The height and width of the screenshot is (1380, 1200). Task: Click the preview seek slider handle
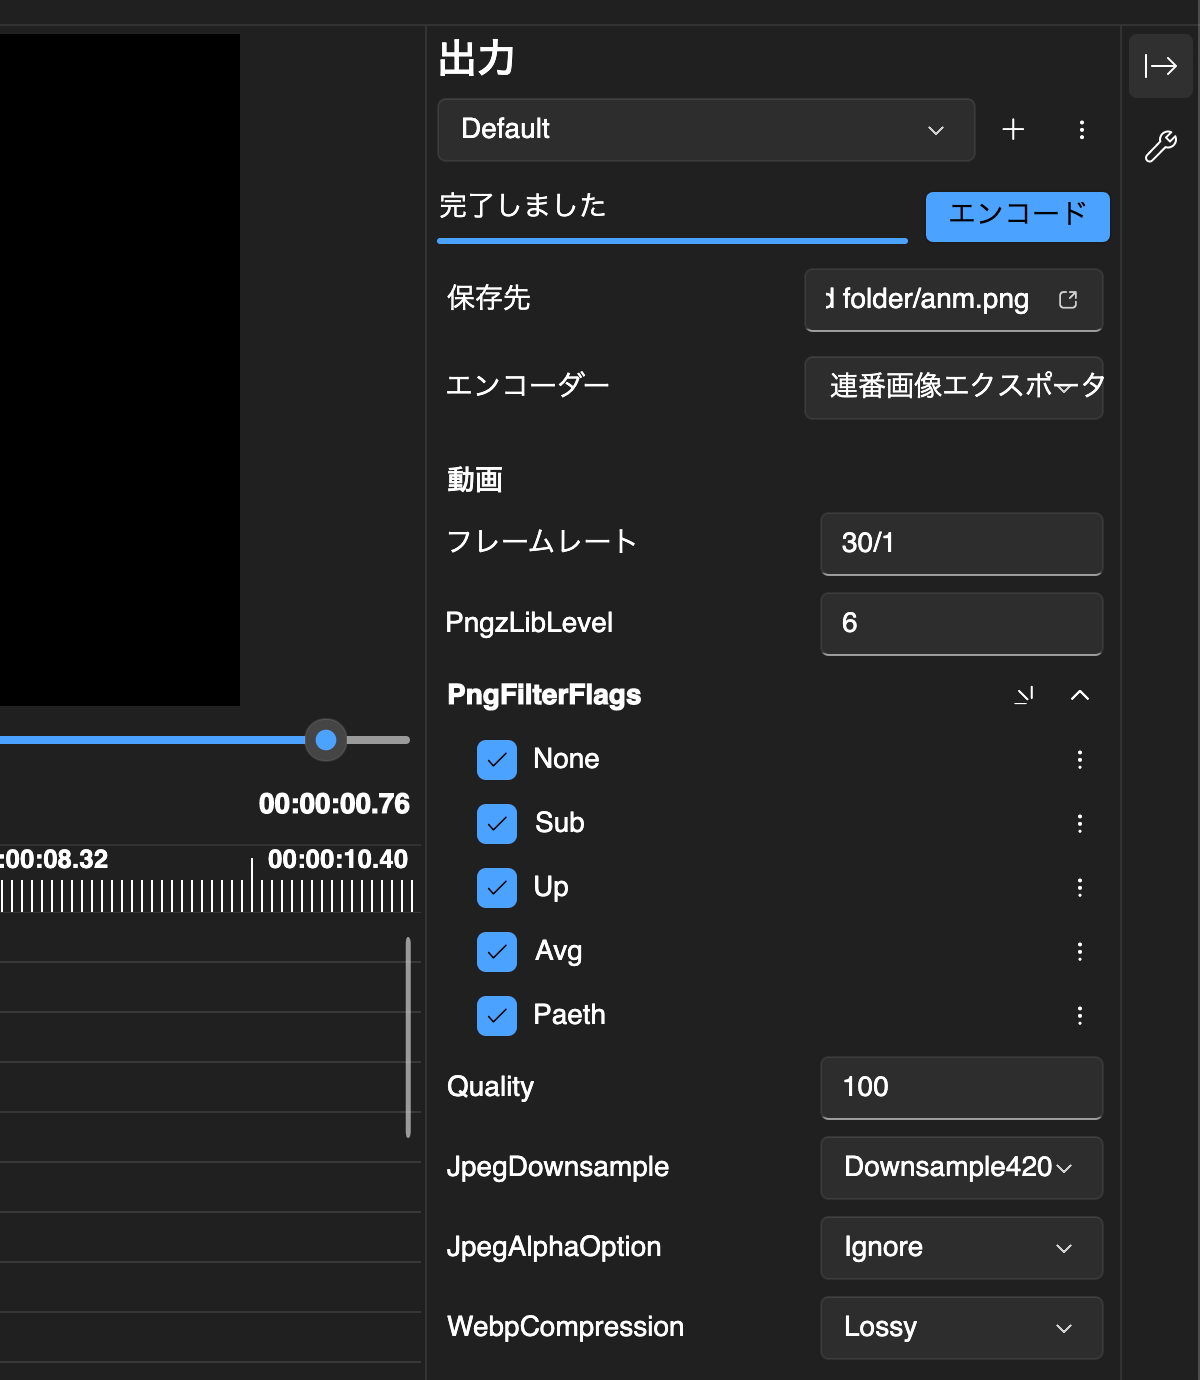click(326, 740)
